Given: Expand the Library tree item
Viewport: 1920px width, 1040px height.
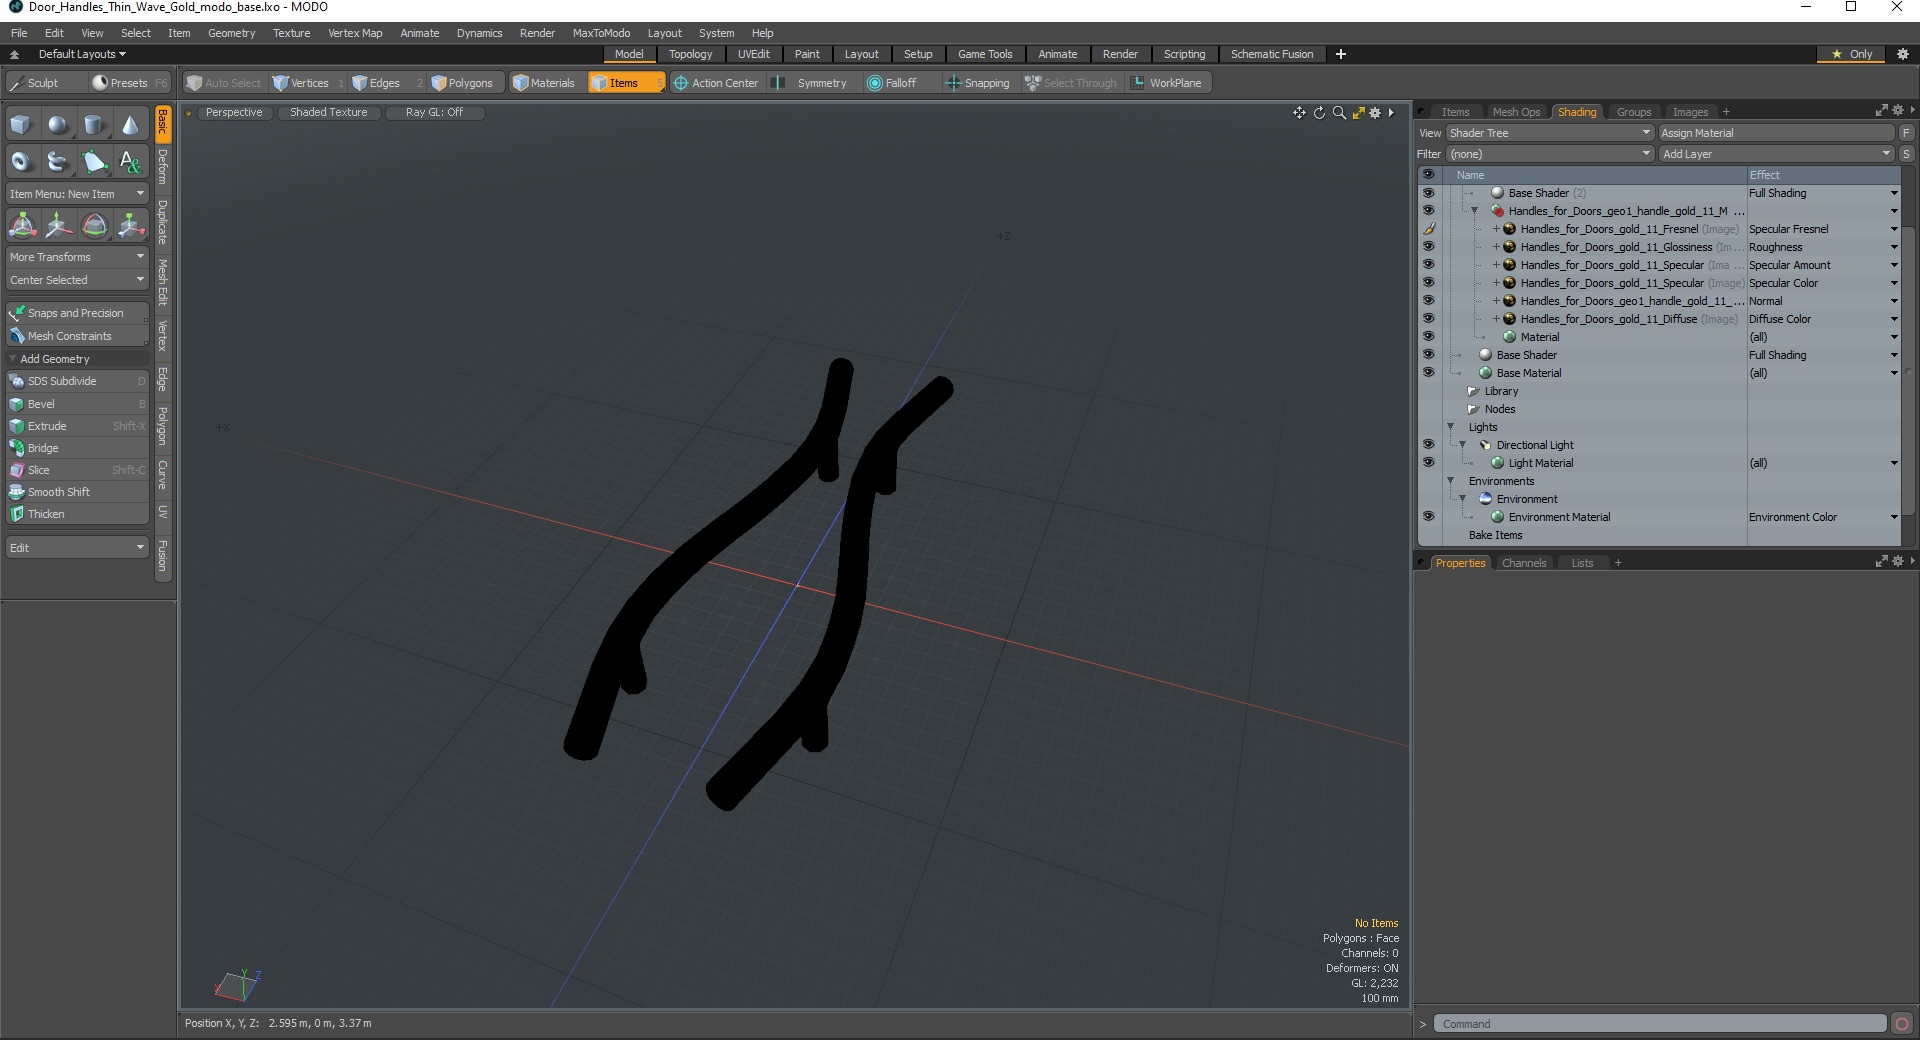Looking at the screenshot, I should tap(1473, 391).
